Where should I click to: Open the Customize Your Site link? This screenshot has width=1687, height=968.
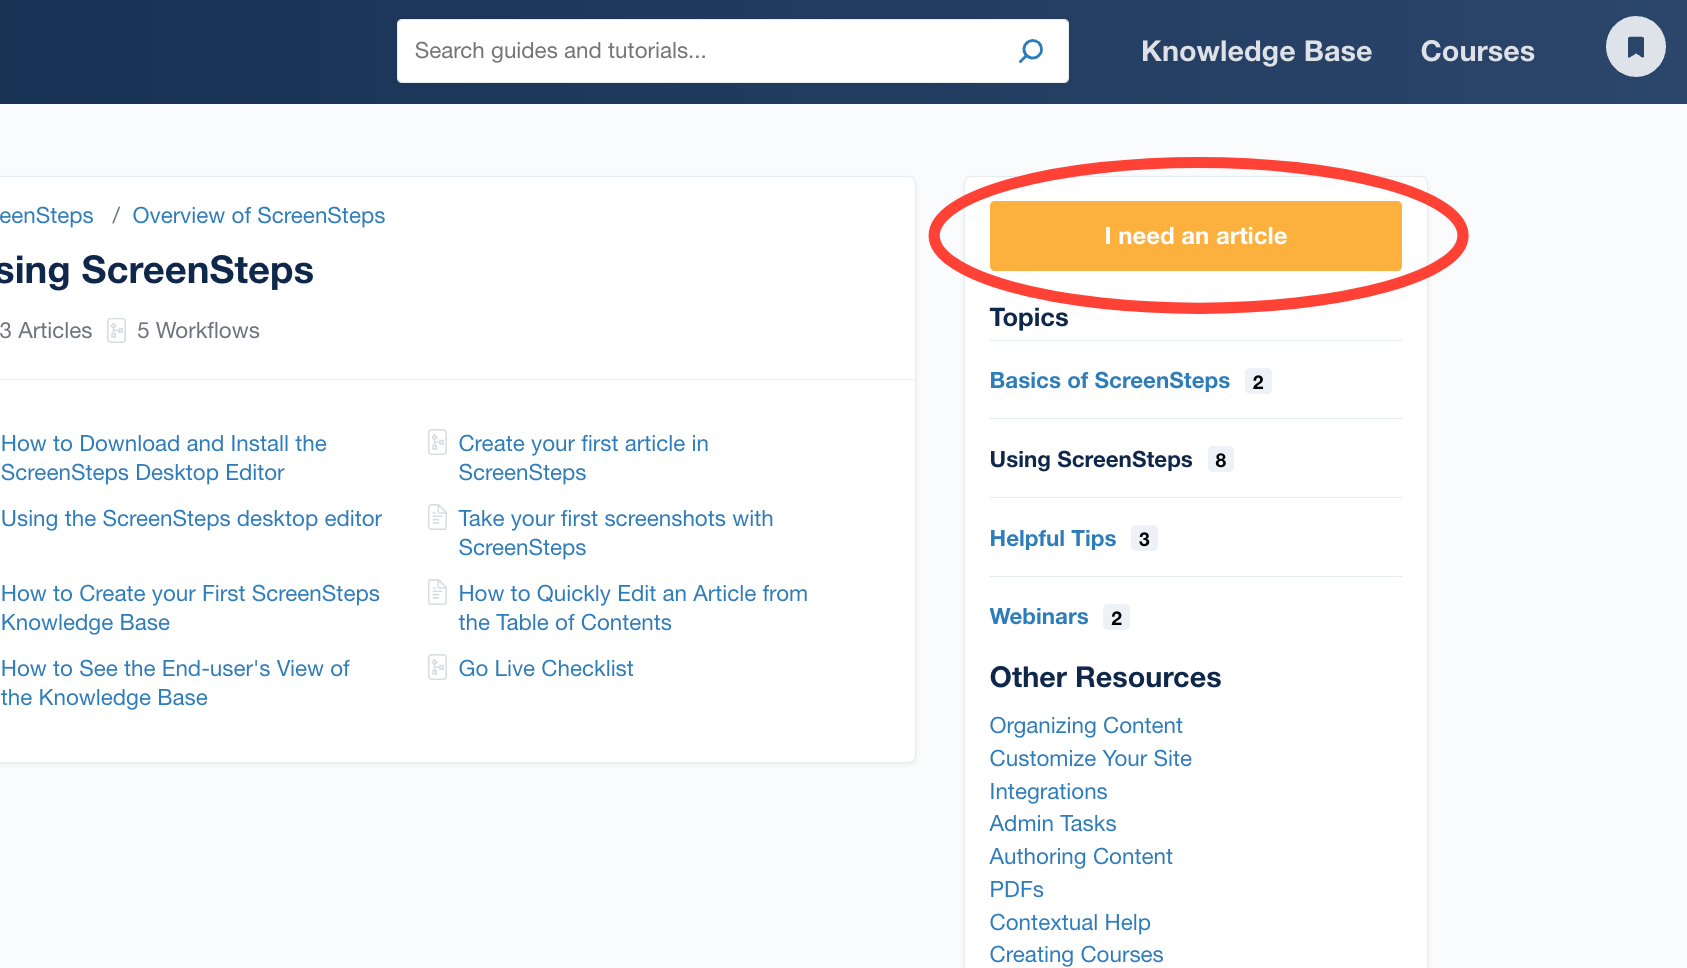click(1090, 759)
